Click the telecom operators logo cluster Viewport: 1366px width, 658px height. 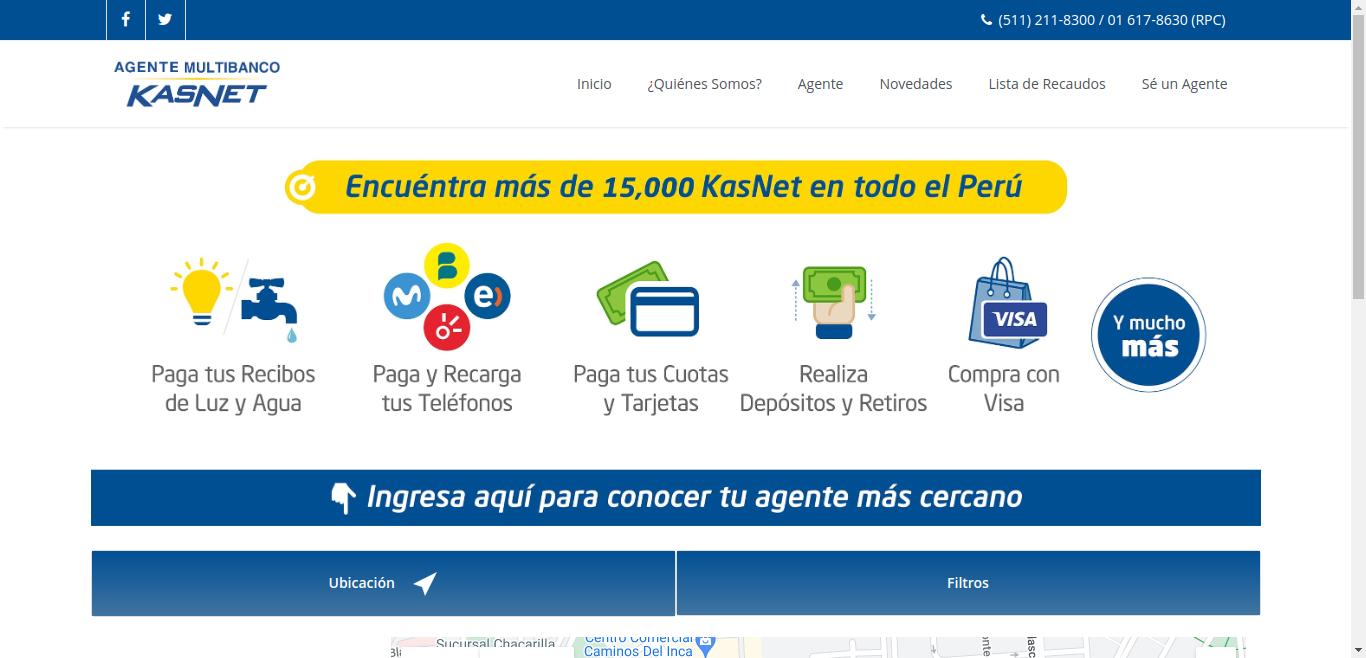pos(447,296)
